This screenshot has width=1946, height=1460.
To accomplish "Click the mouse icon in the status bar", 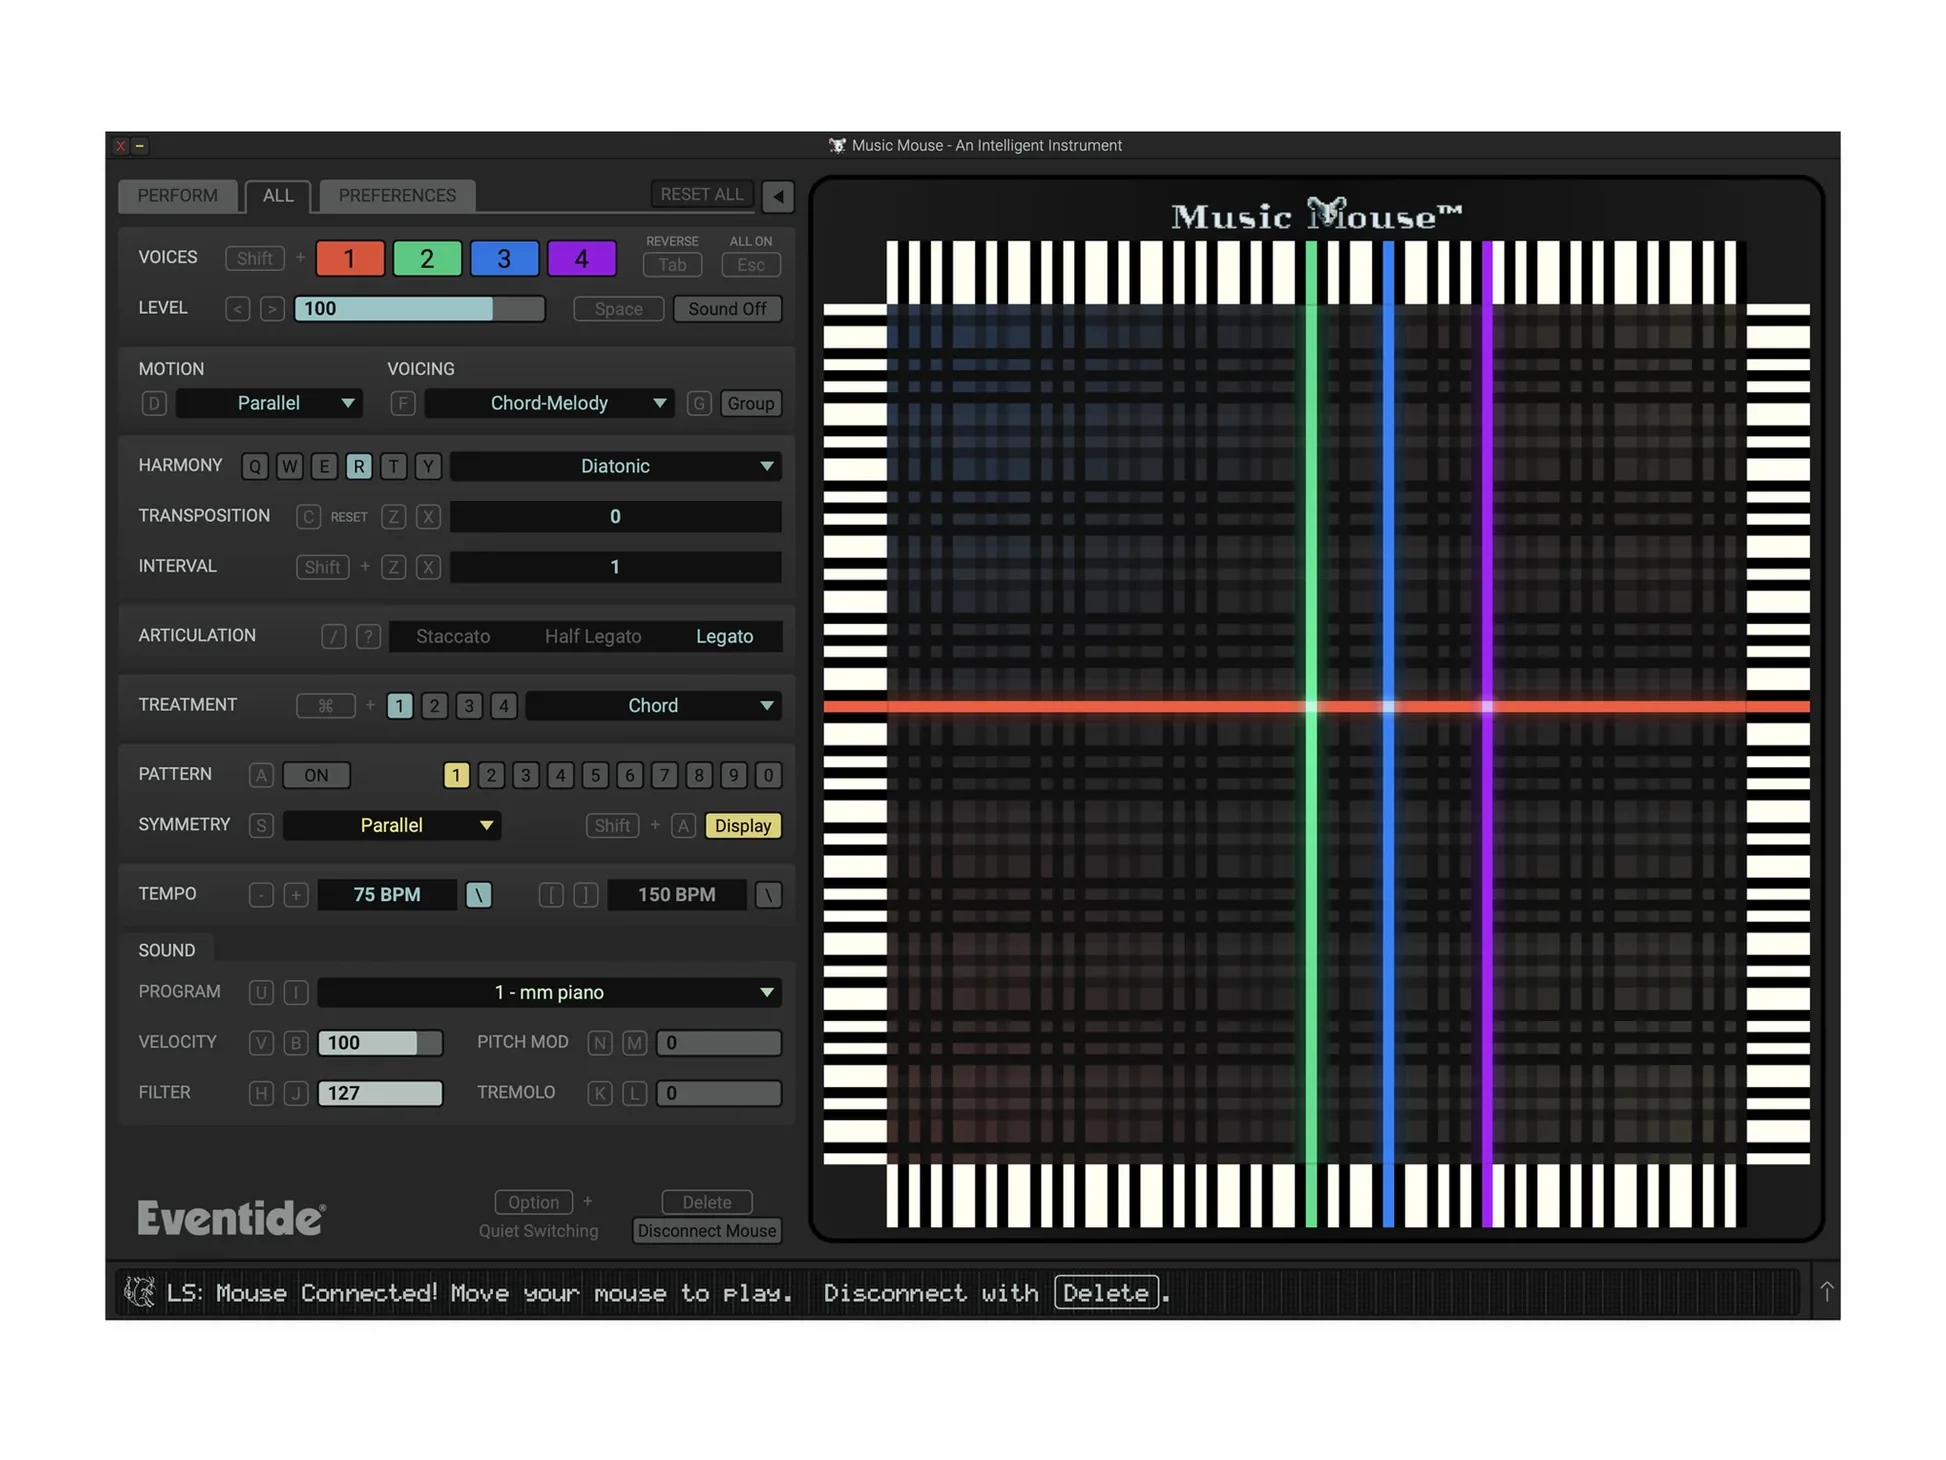I will 139,1292.
